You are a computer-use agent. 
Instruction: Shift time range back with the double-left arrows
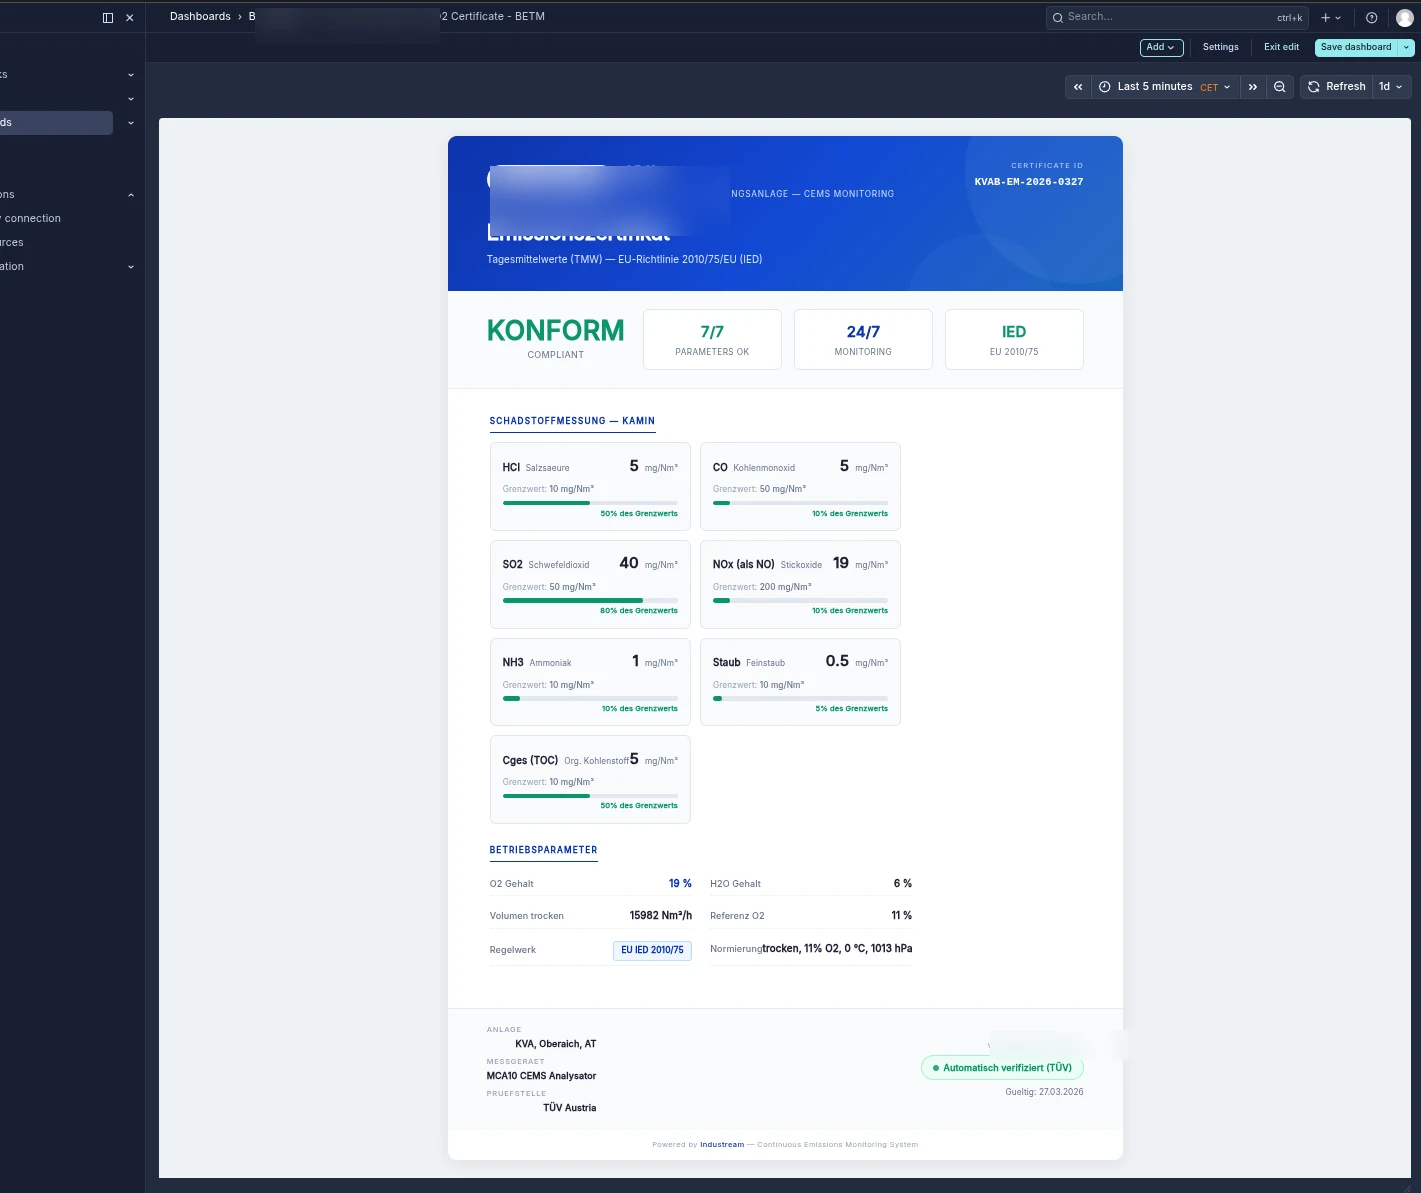(x=1078, y=87)
